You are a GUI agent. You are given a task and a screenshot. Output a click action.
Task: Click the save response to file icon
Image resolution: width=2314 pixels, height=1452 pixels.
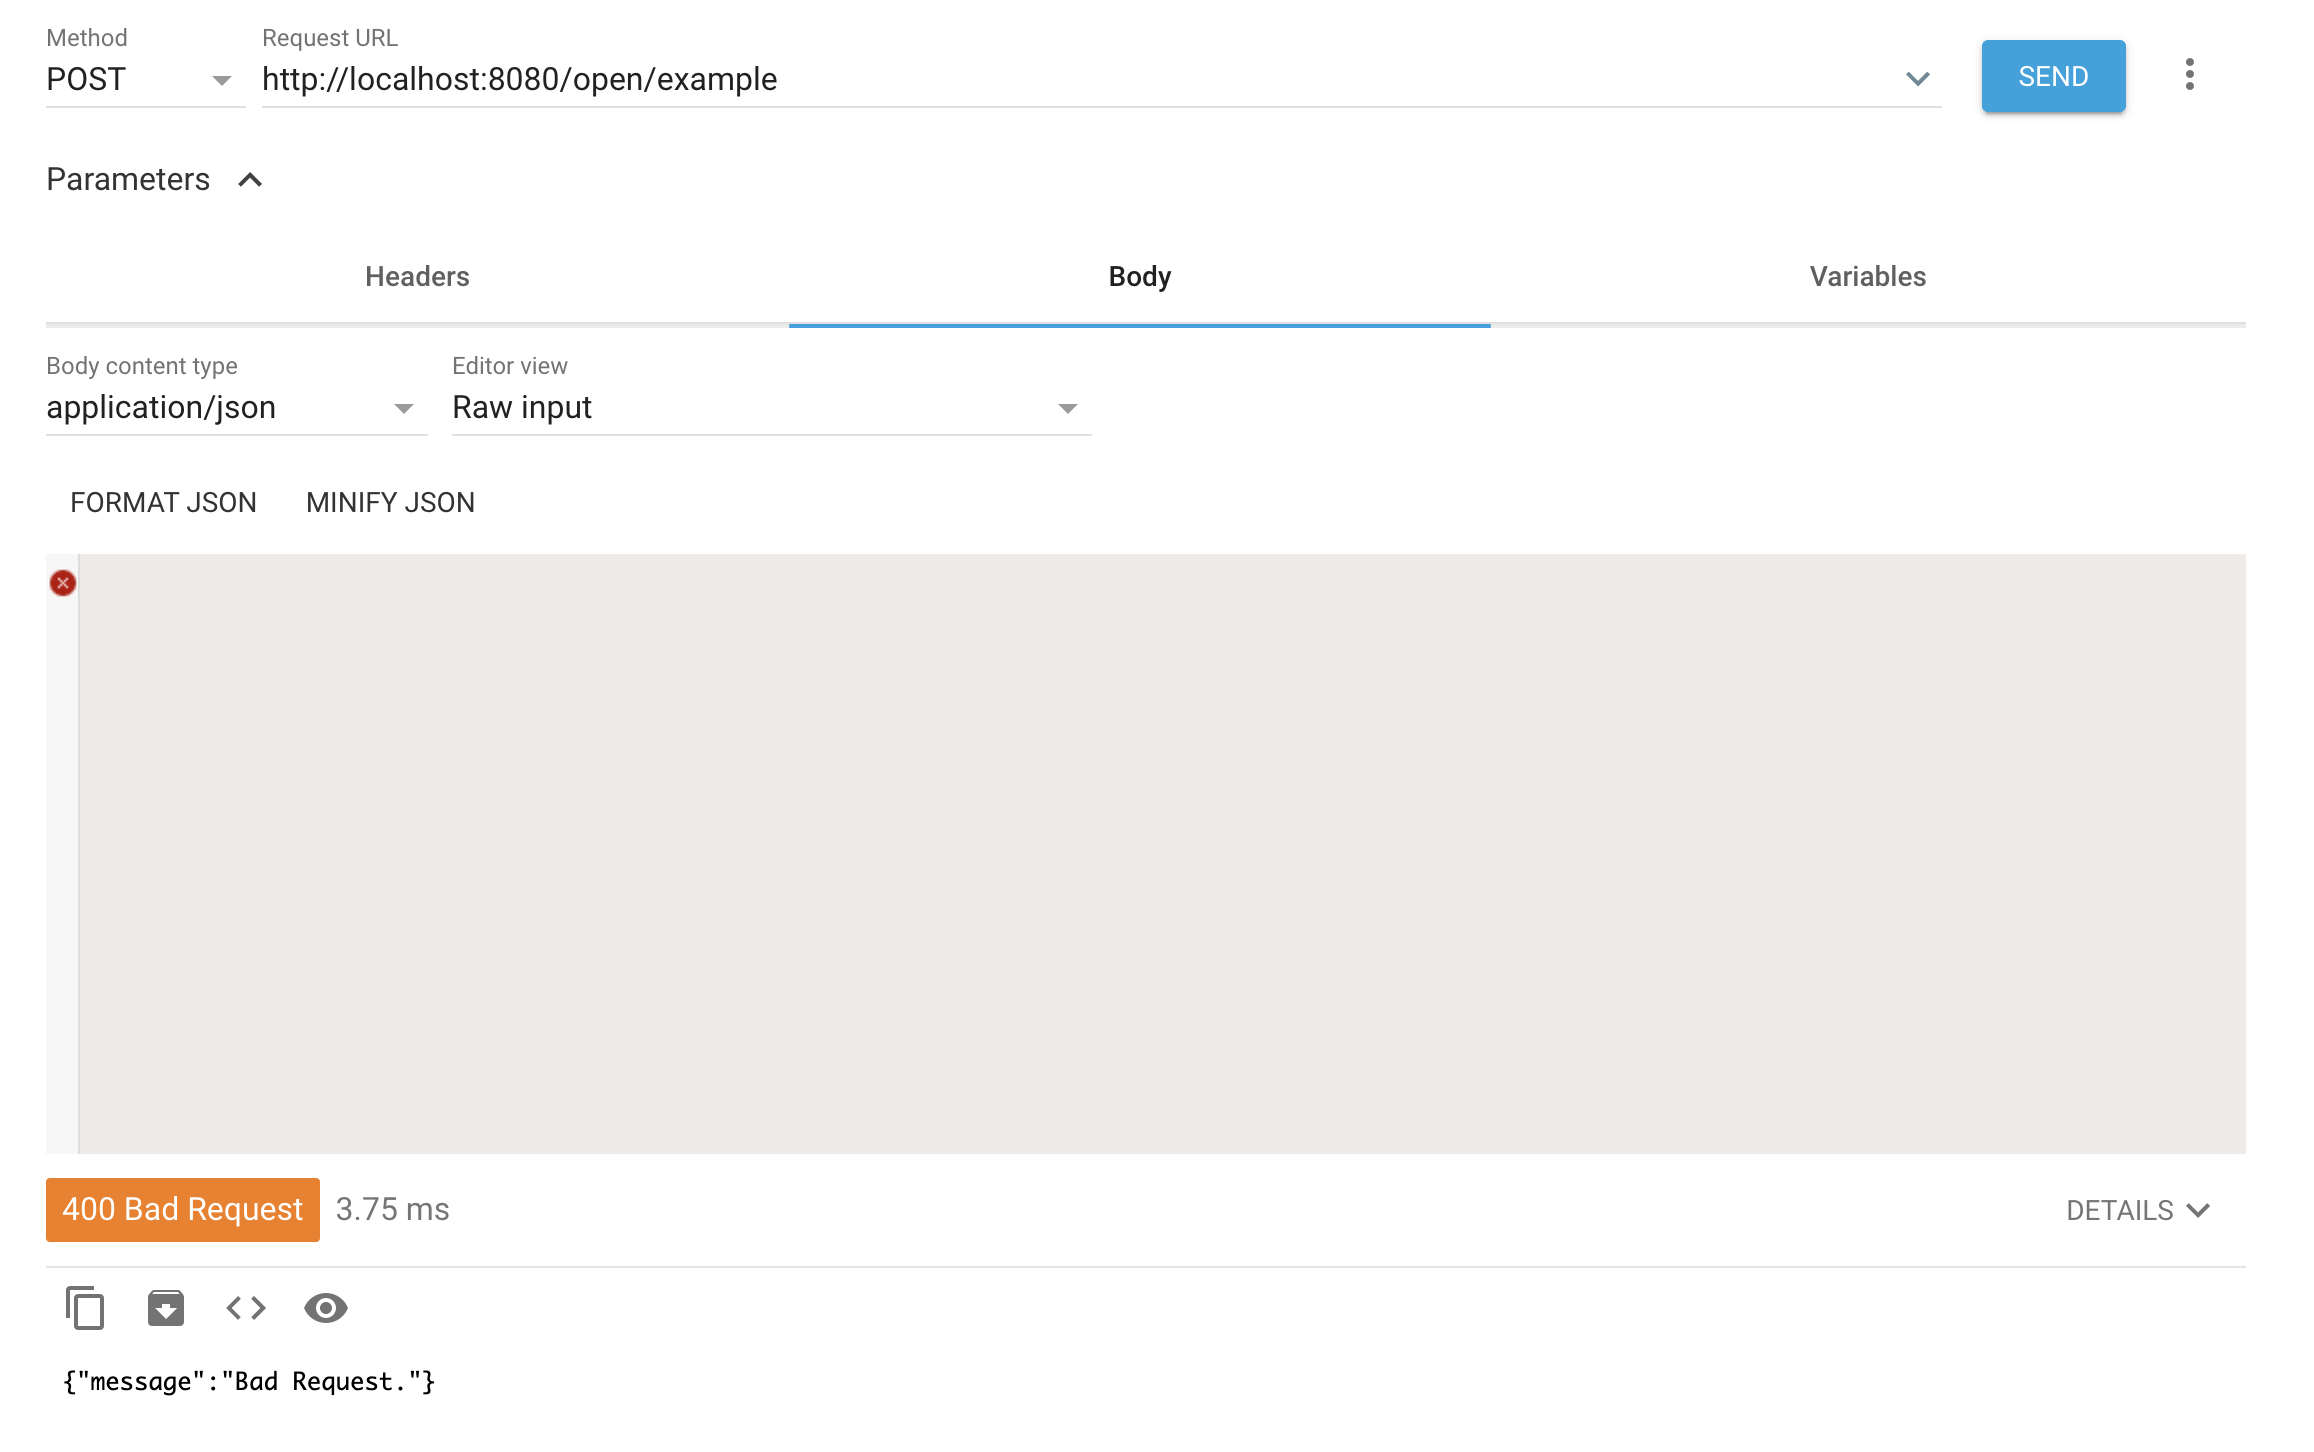point(166,1307)
